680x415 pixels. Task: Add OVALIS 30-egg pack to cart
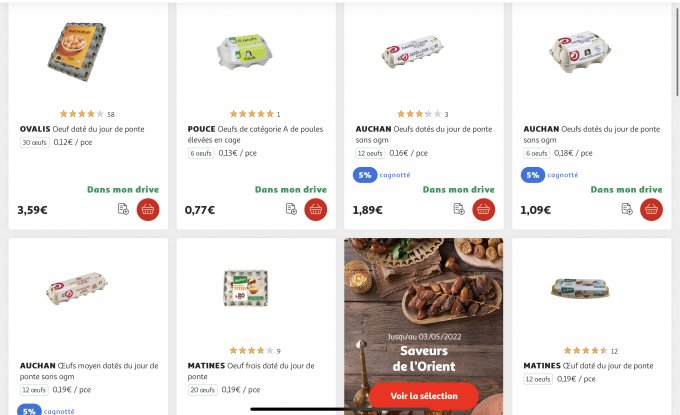coord(148,209)
